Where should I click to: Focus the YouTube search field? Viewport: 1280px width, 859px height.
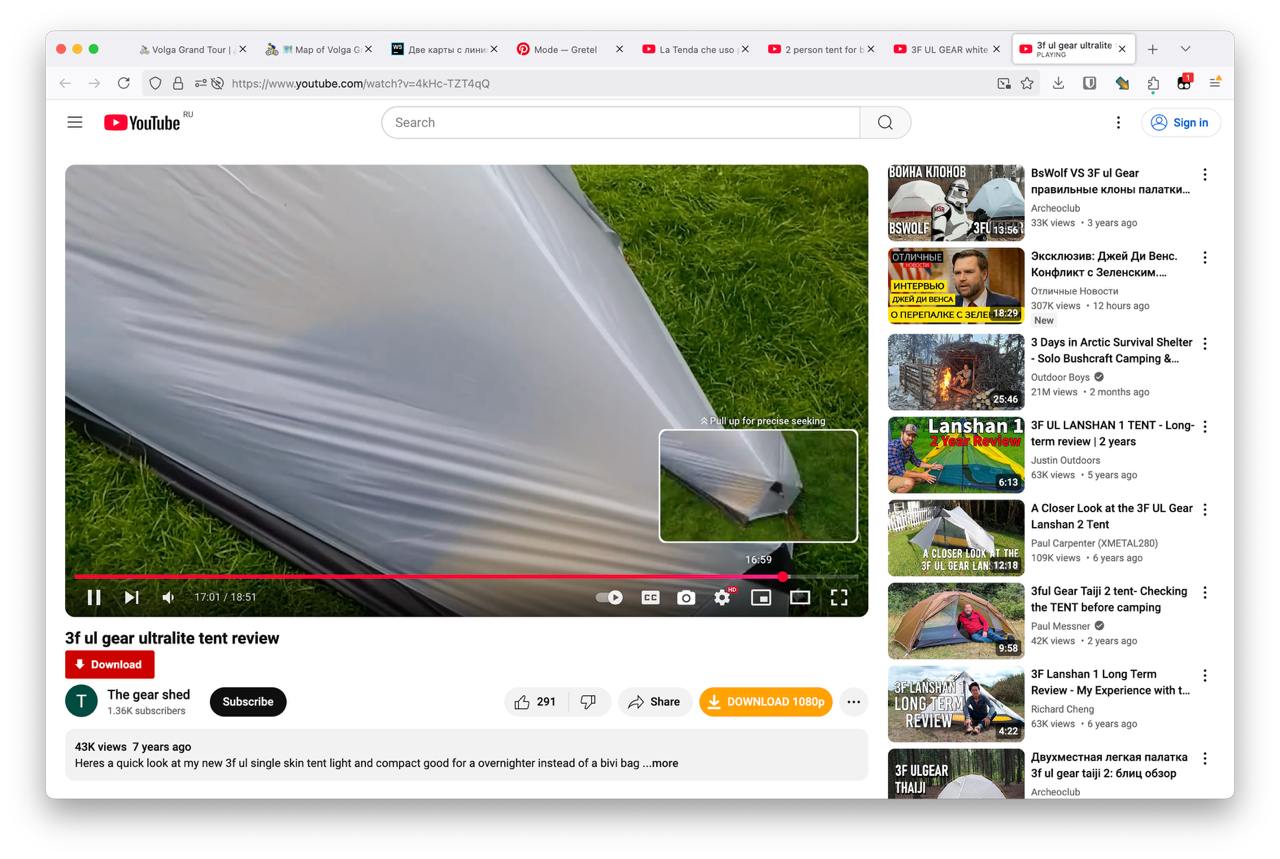(x=620, y=122)
